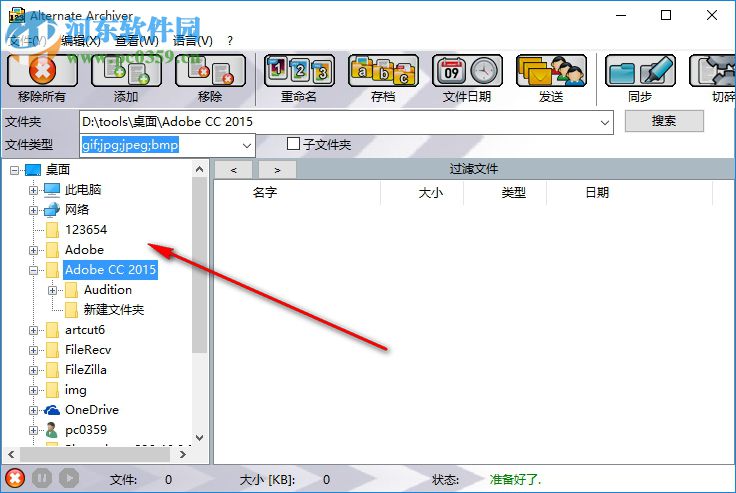Image resolution: width=736 pixels, height=493 pixels.
Task: Enable the 子文件夹 subfolder checkbox
Action: (293, 143)
